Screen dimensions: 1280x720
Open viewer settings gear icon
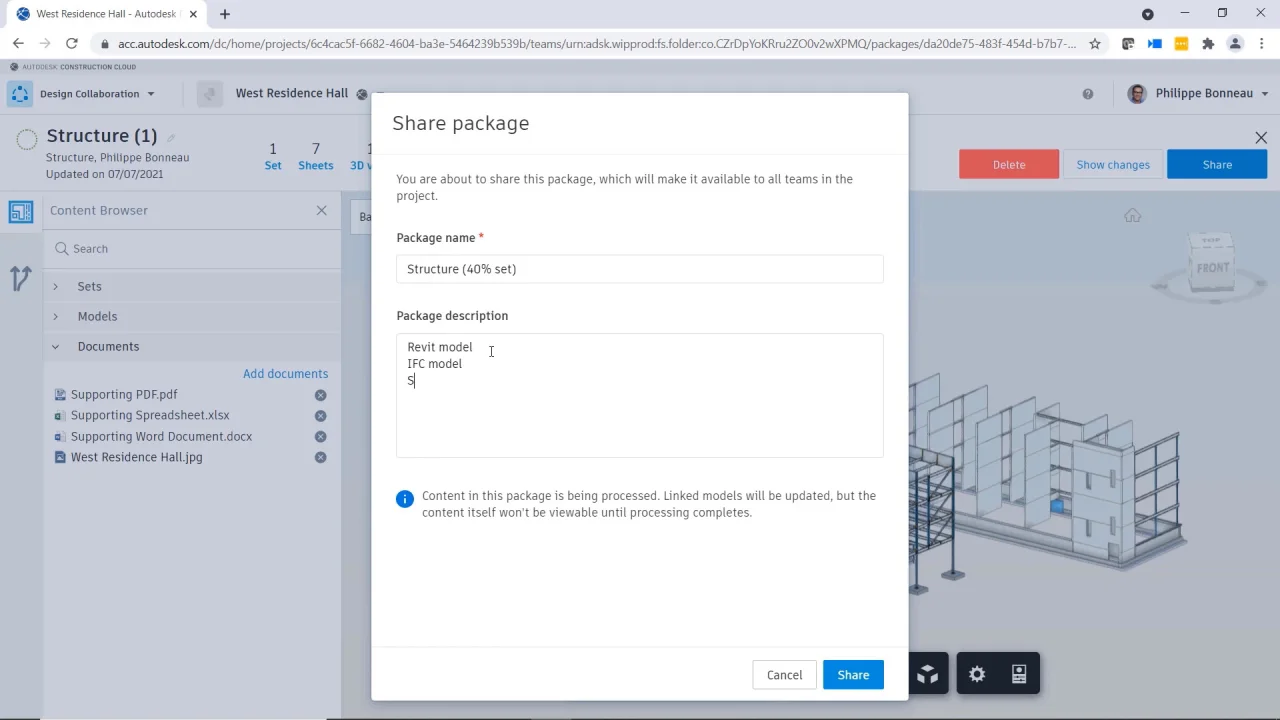[x=977, y=675]
